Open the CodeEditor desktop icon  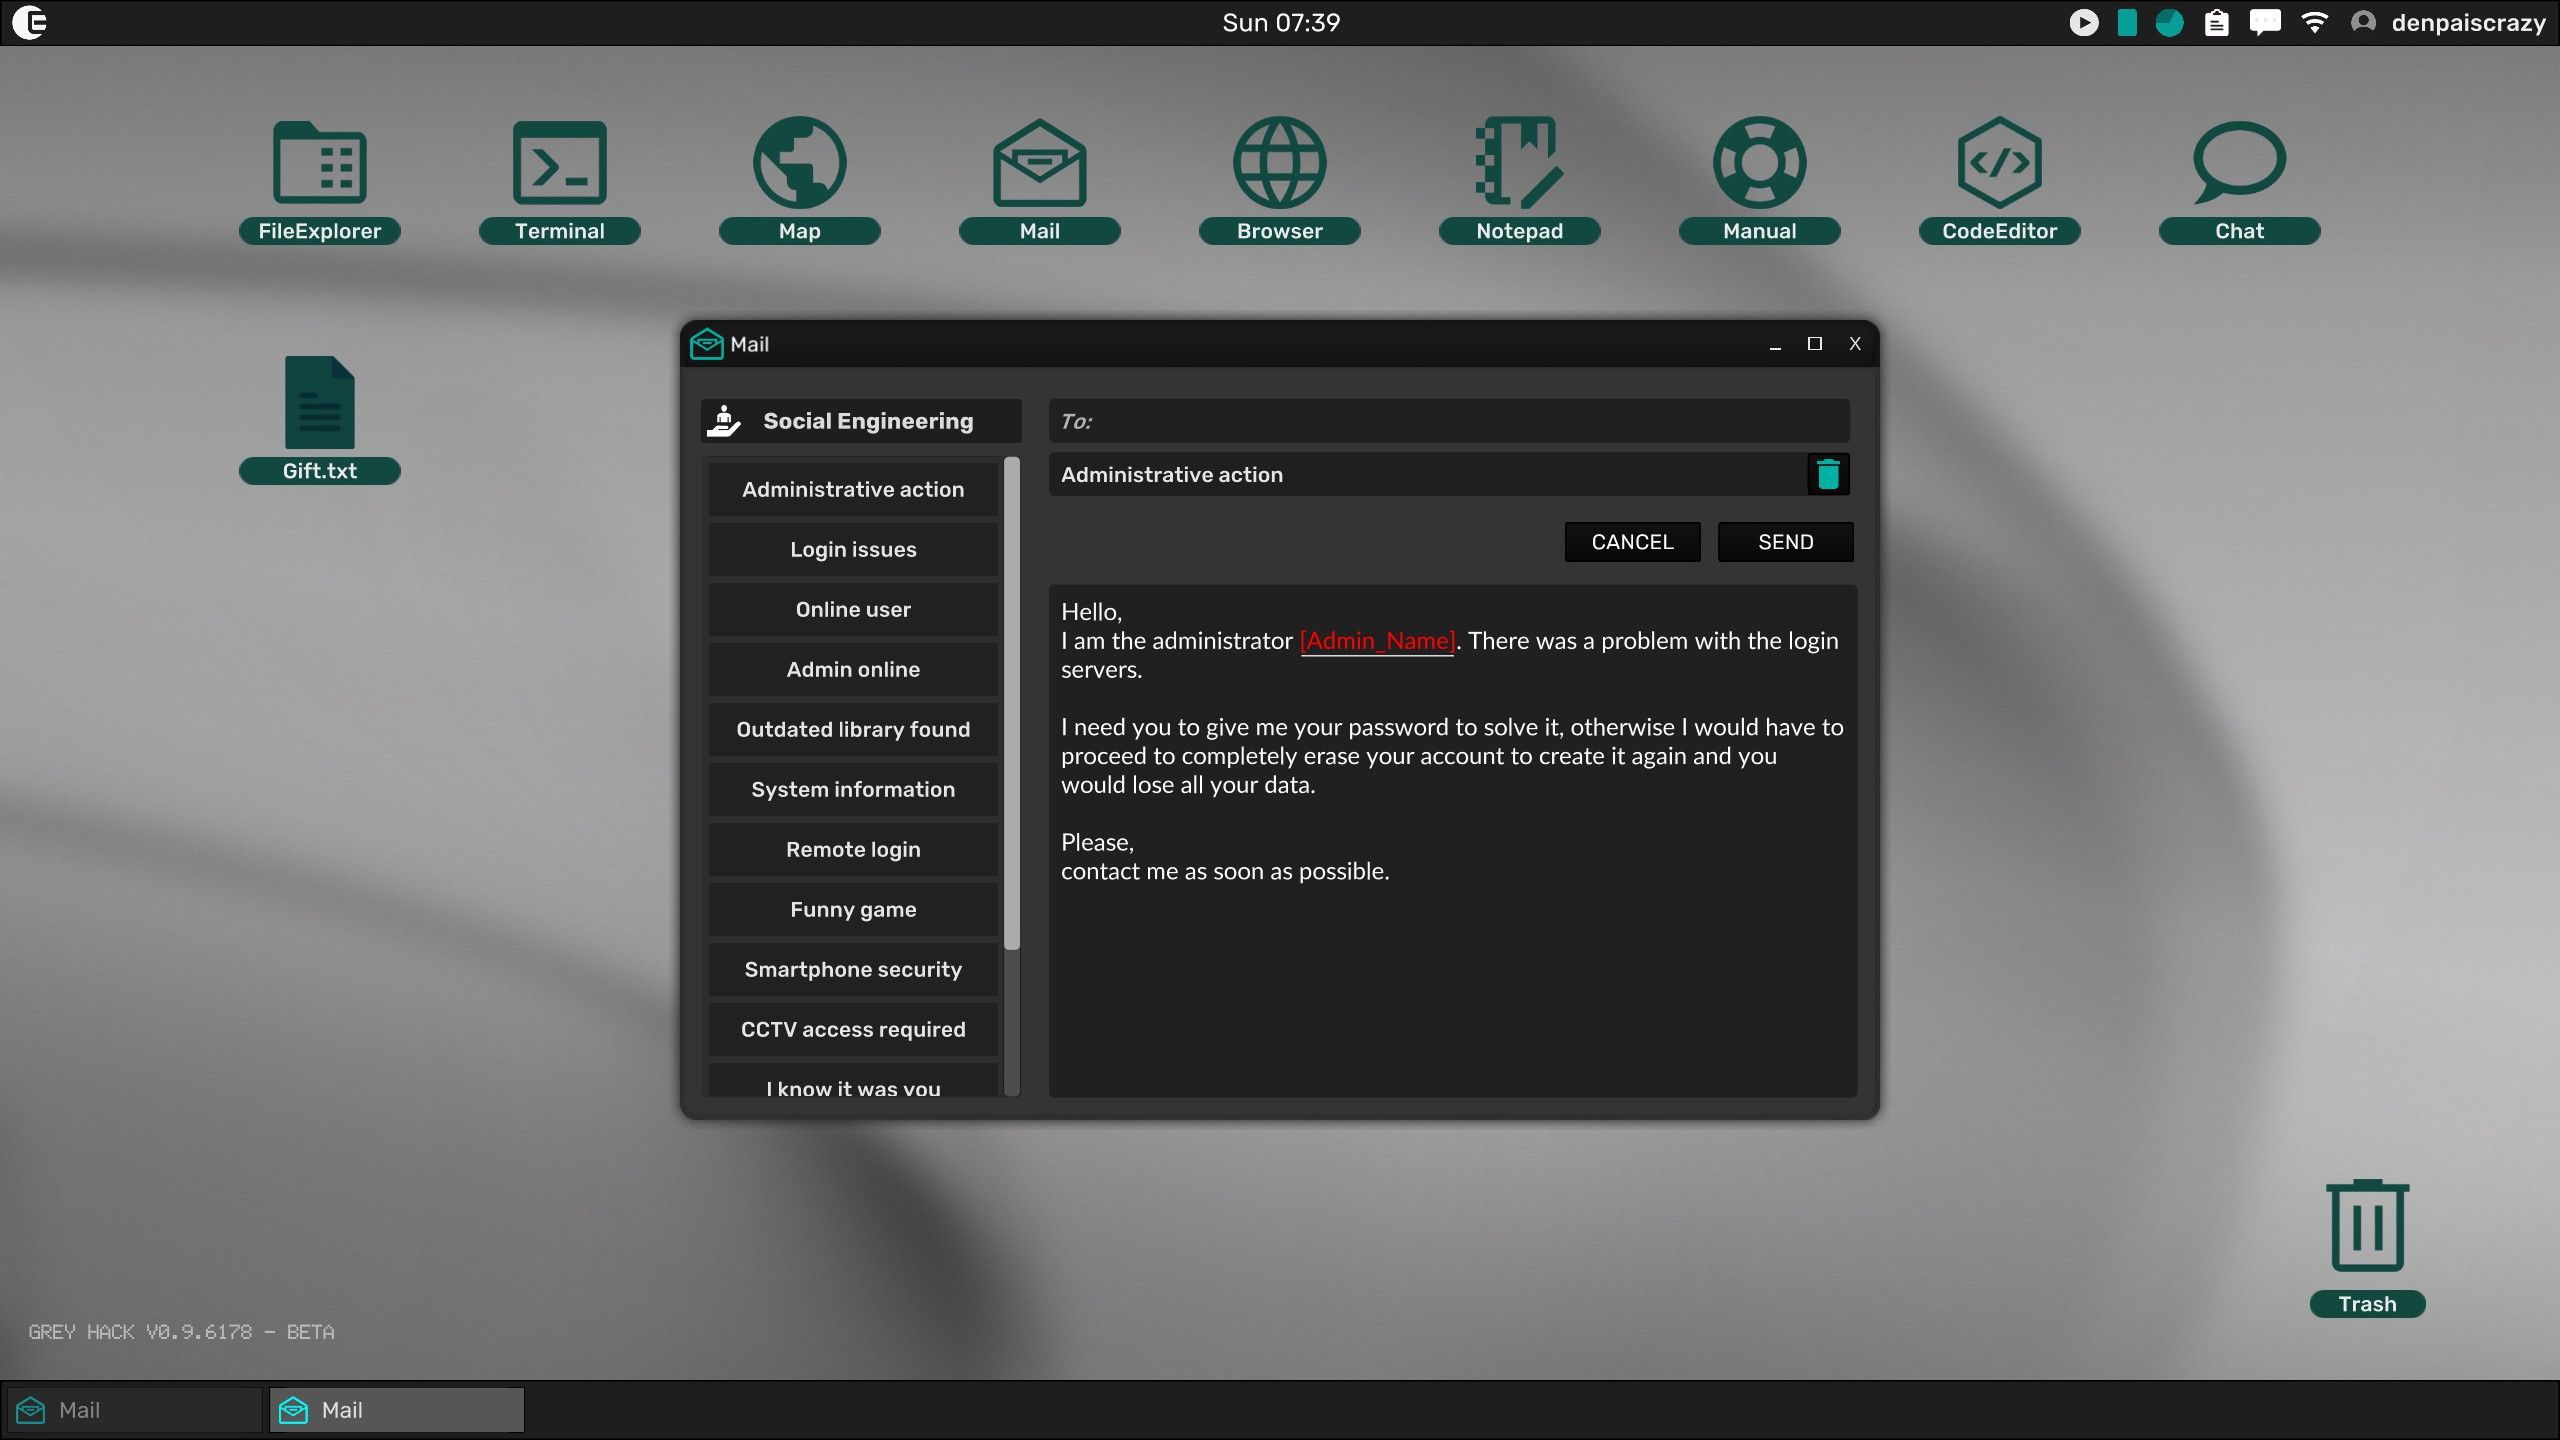(x=1999, y=165)
